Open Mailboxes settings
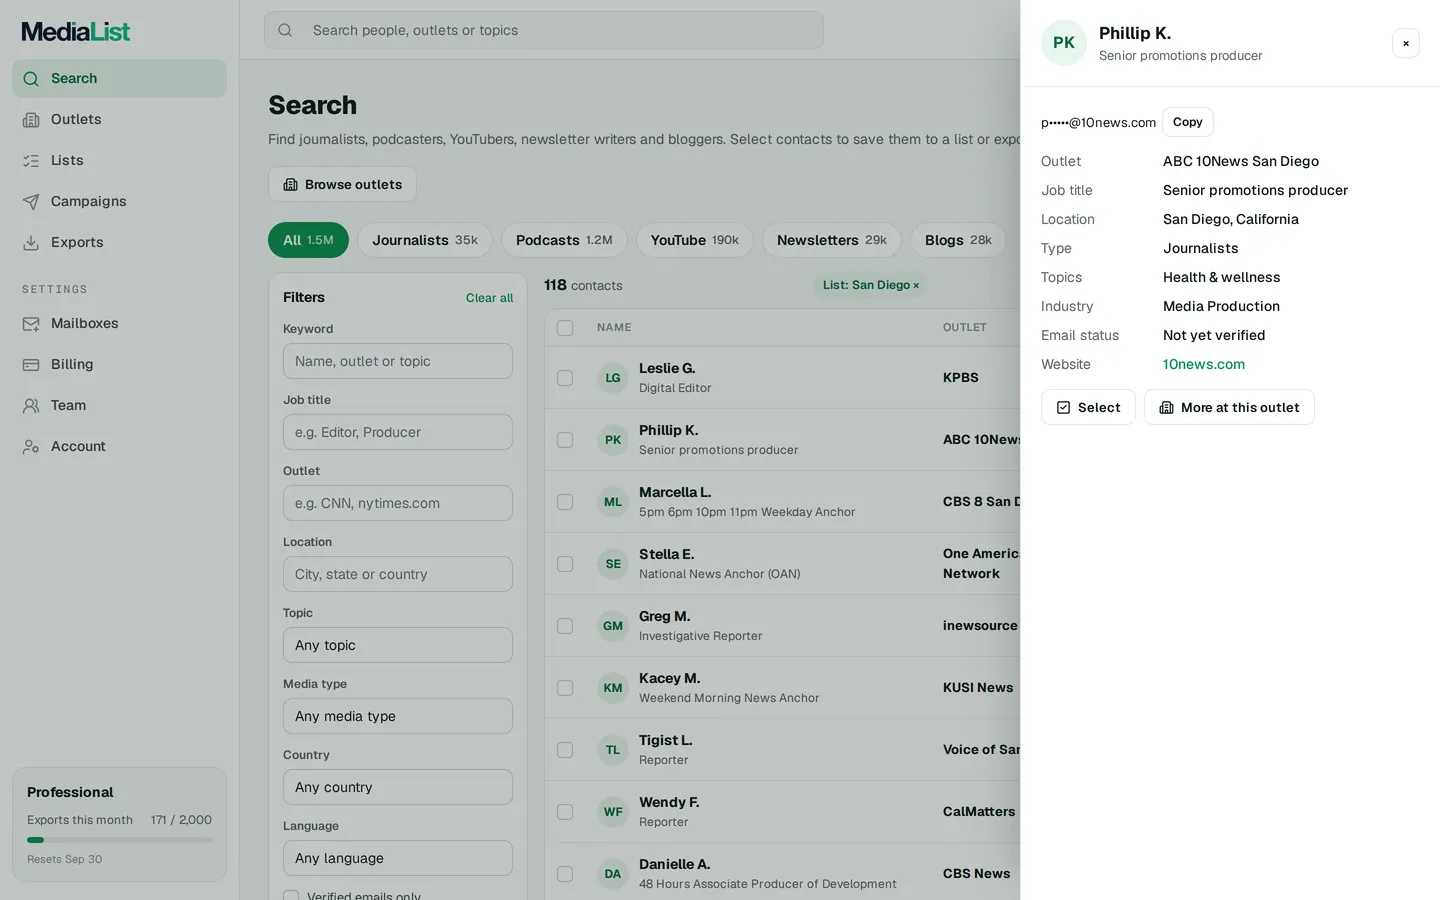The width and height of the screenshot is (1440, 900). [x=119, y=323]
